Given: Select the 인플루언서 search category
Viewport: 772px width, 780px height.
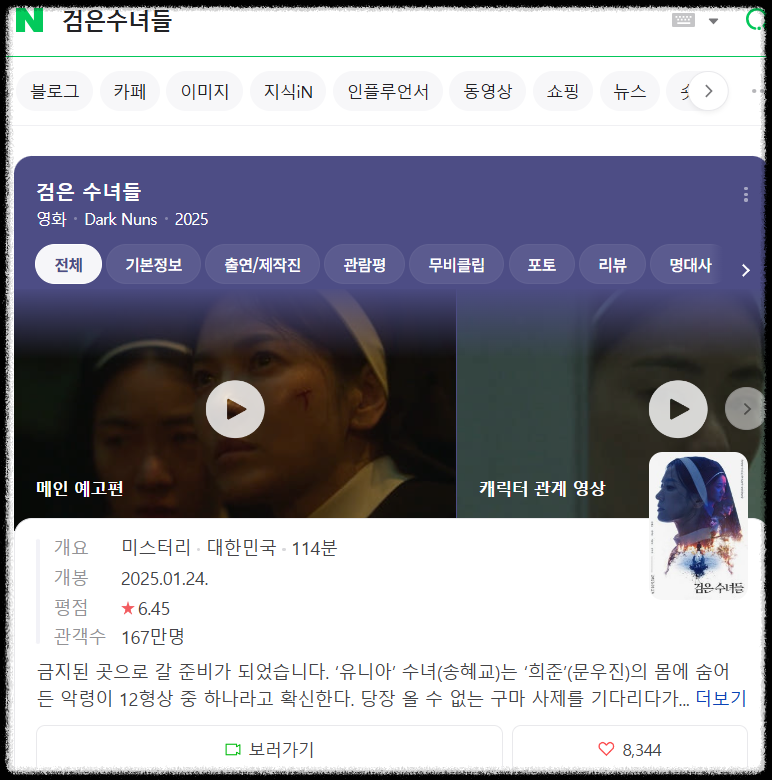Looking at the screenshot, I should click(x=387, y=91).
